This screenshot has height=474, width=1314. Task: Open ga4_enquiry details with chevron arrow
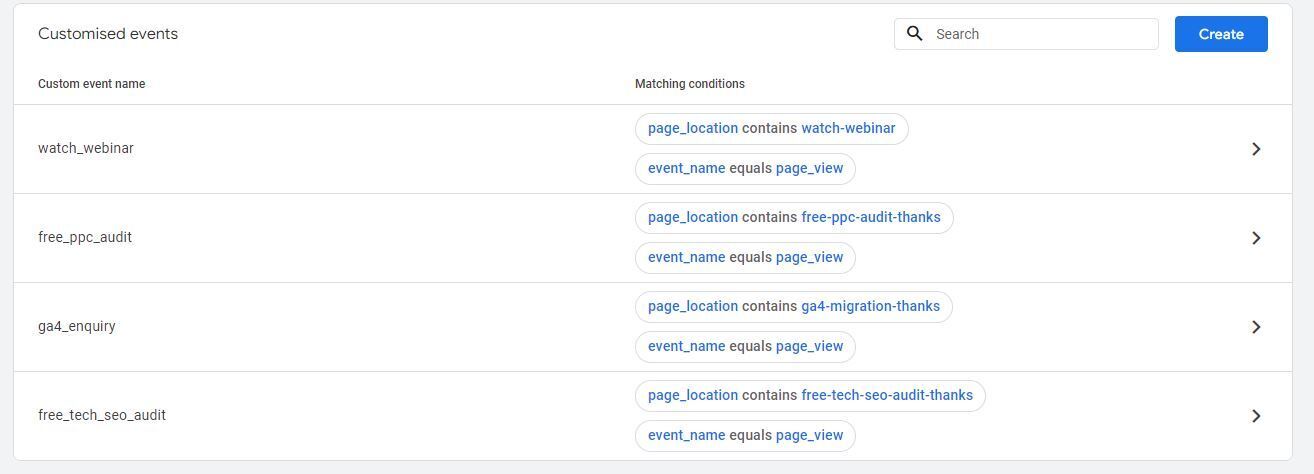(1256, 327)
